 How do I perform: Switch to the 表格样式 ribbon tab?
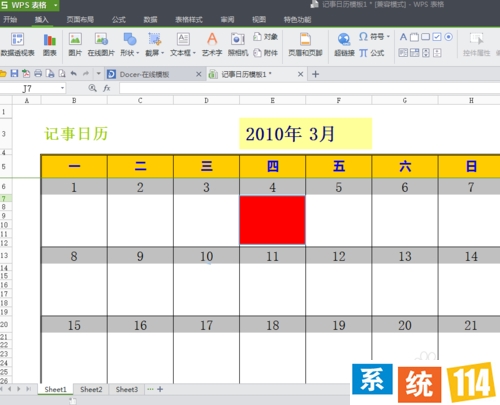(x=189, y=20)
